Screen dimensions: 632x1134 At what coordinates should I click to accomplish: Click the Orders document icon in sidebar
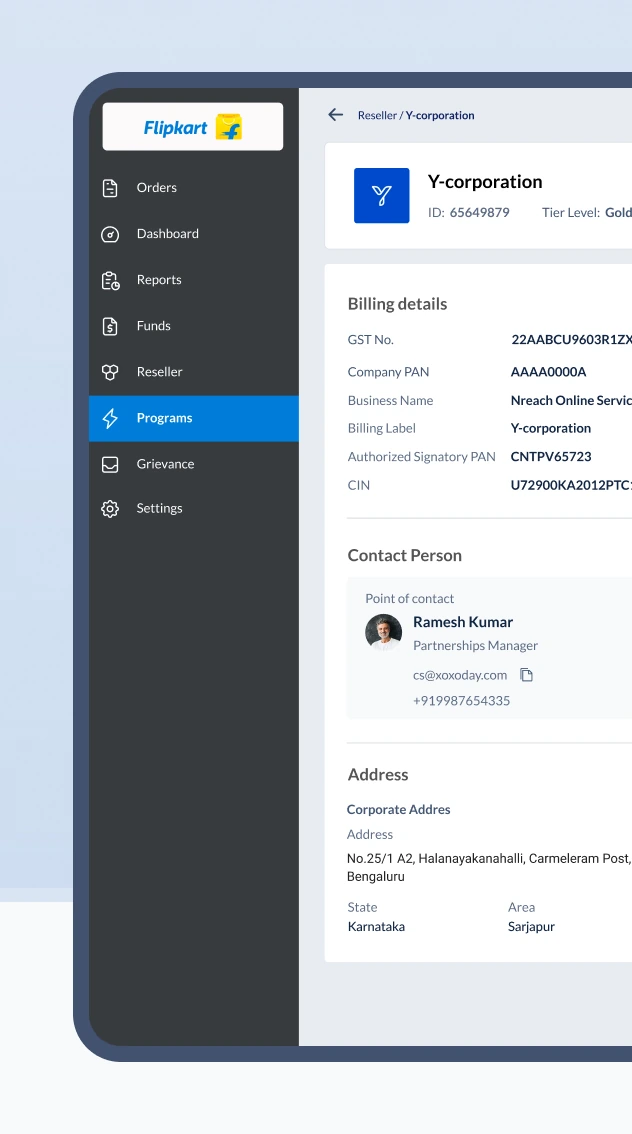[x=110, y=188]
